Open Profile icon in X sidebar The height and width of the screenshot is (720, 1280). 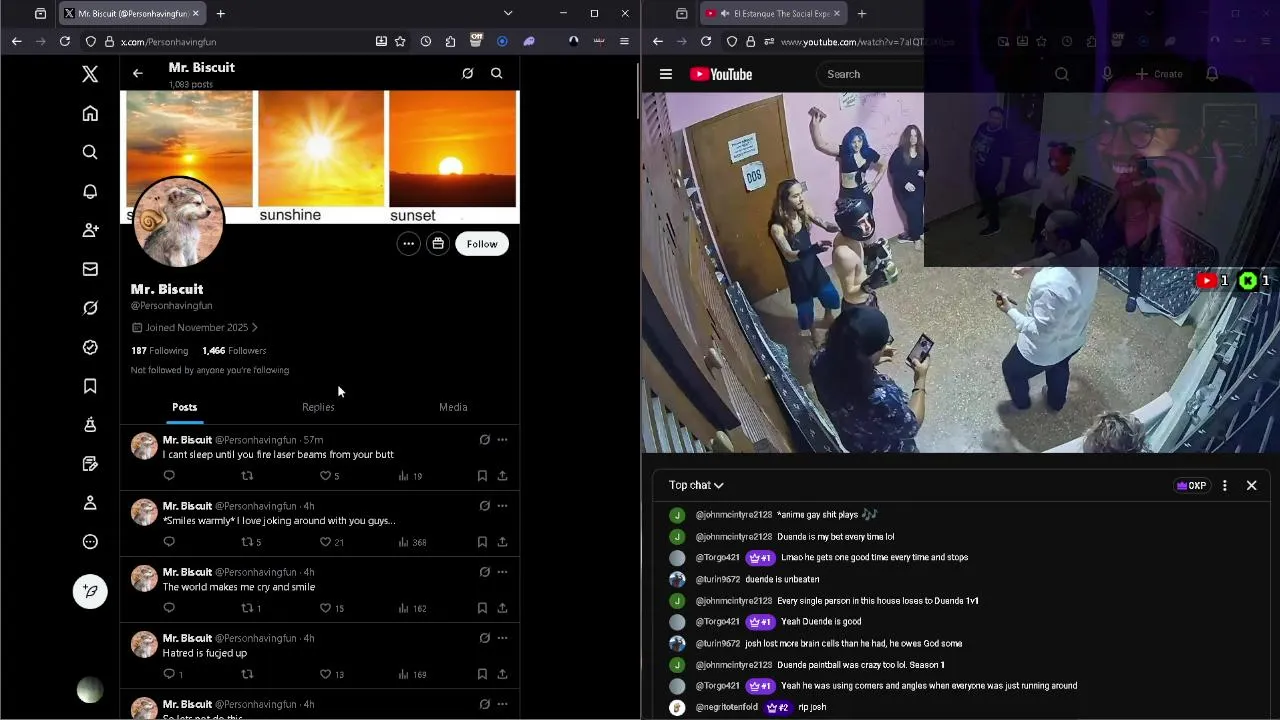pos(90,503)
